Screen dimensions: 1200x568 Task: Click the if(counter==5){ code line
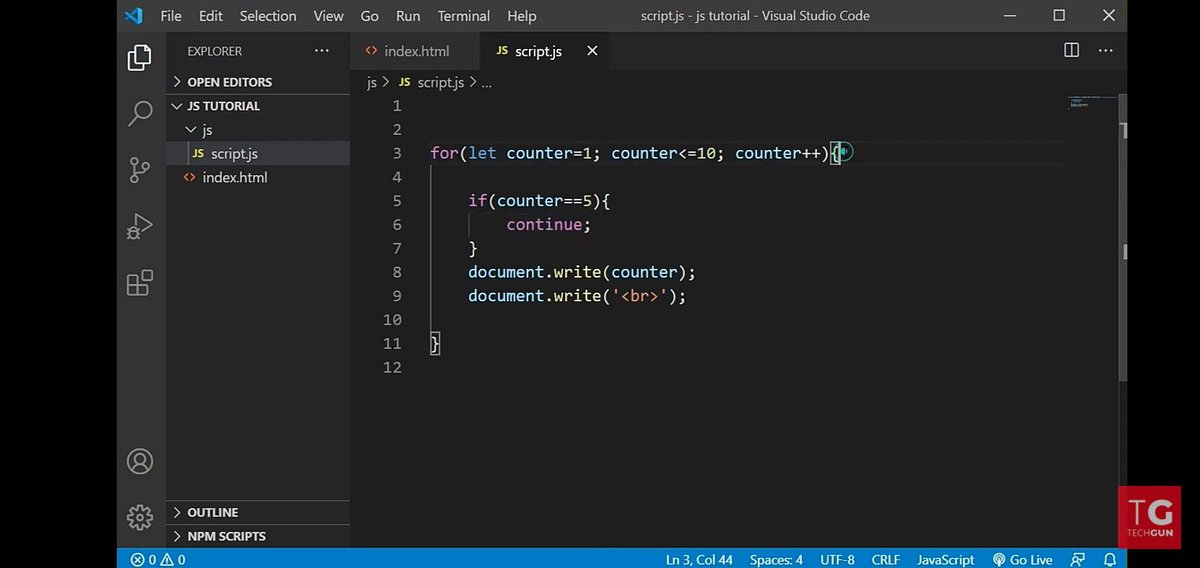(539, 200)
